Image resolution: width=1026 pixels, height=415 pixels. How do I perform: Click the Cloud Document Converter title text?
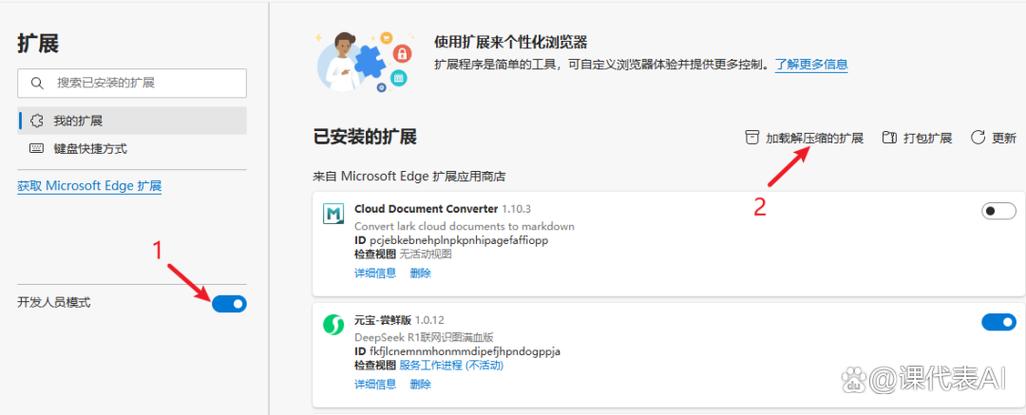pyautogui.click(x=426, y=209)
